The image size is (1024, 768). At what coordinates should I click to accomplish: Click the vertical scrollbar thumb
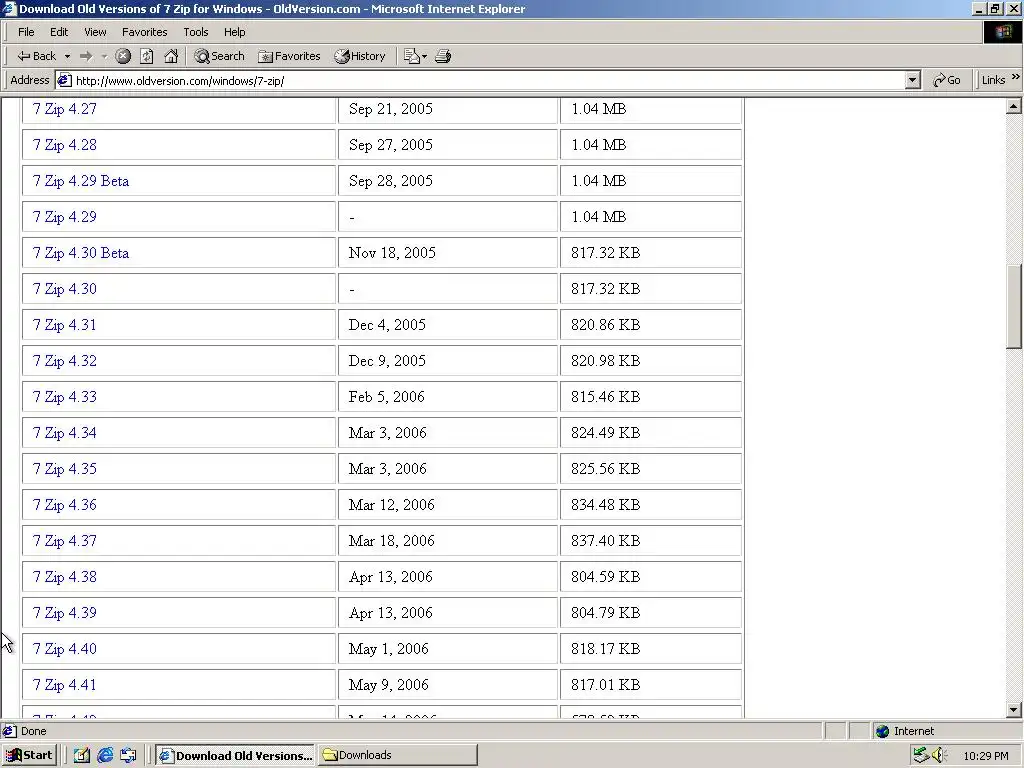point(1014,307)
